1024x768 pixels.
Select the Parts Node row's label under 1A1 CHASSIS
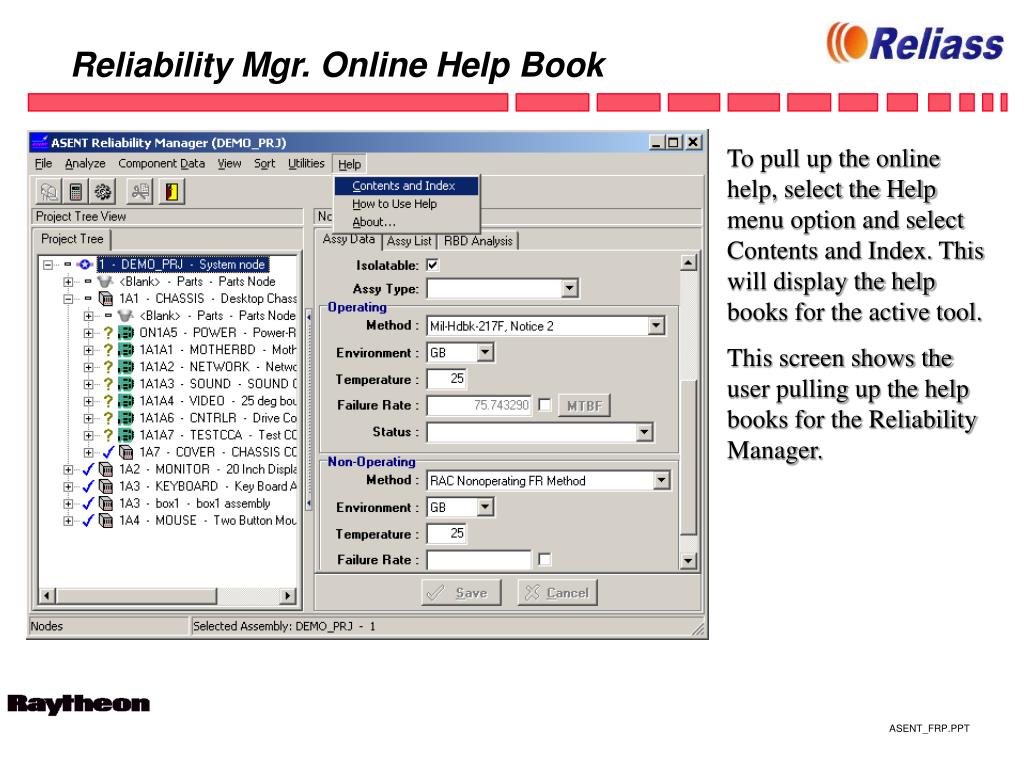(x=217, y=315)
